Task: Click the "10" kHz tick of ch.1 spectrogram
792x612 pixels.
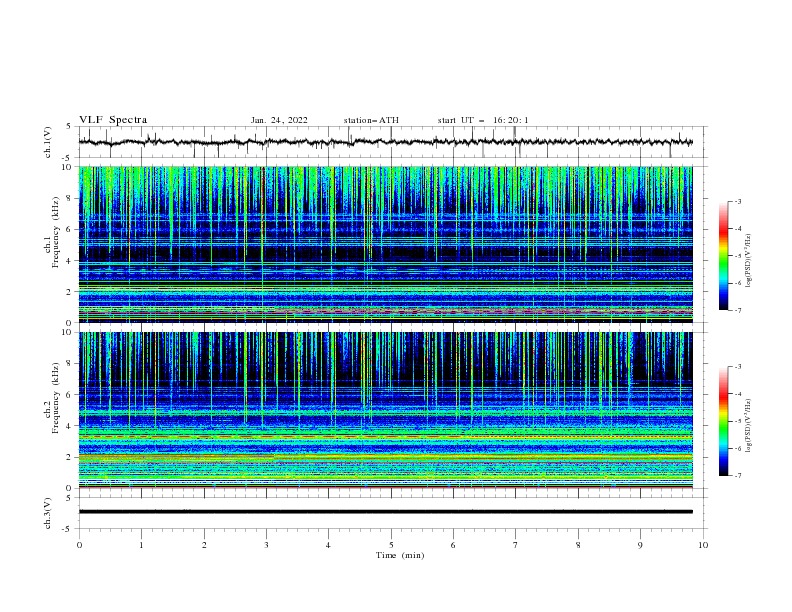Action: (69, 167)
